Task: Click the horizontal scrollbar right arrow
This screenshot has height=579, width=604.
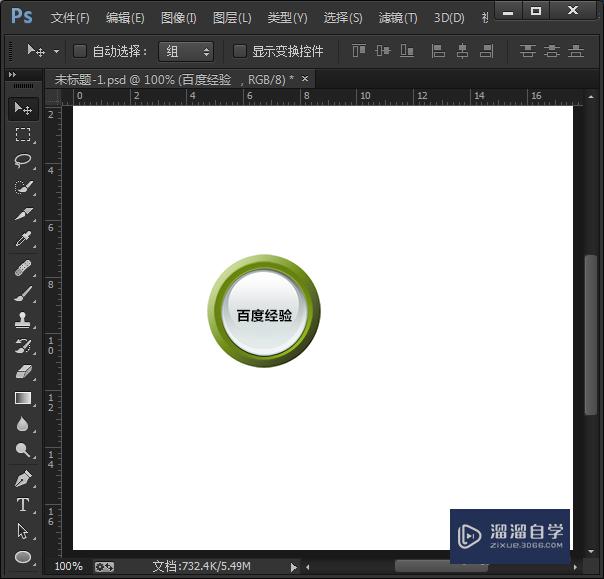Action: click(575, 567)
